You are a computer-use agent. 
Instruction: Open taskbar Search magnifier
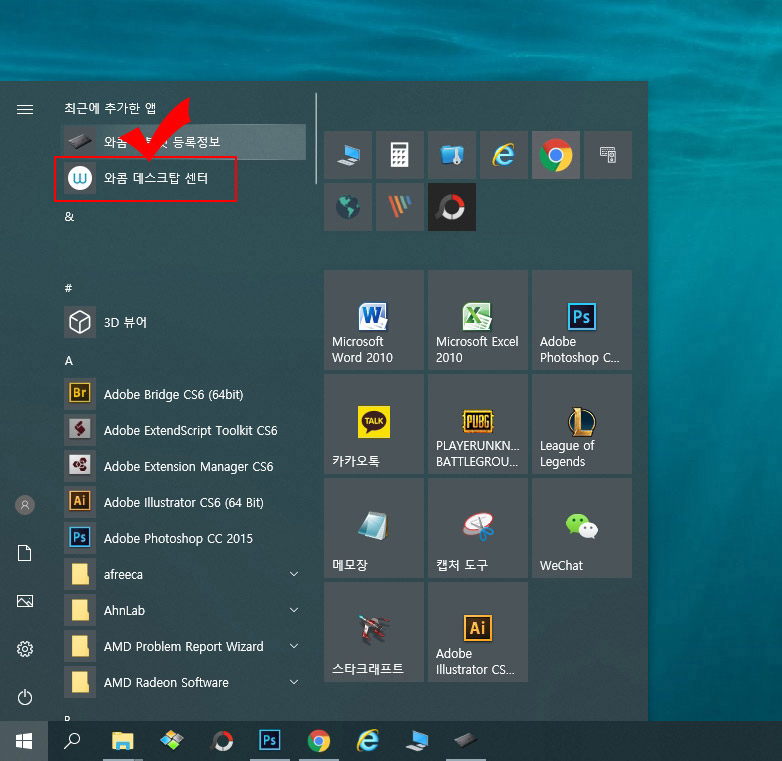[x=72, y=741]
